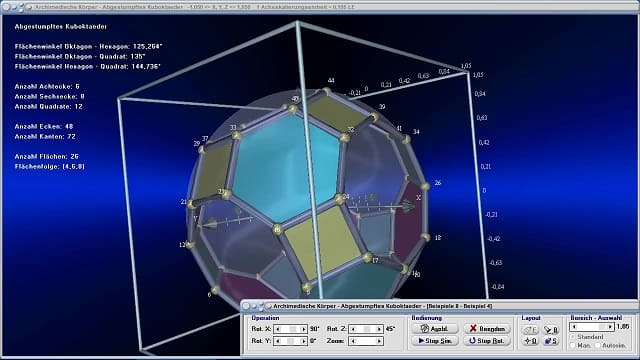Decrease Rot. Z with left arrow

tap(353, 329)
